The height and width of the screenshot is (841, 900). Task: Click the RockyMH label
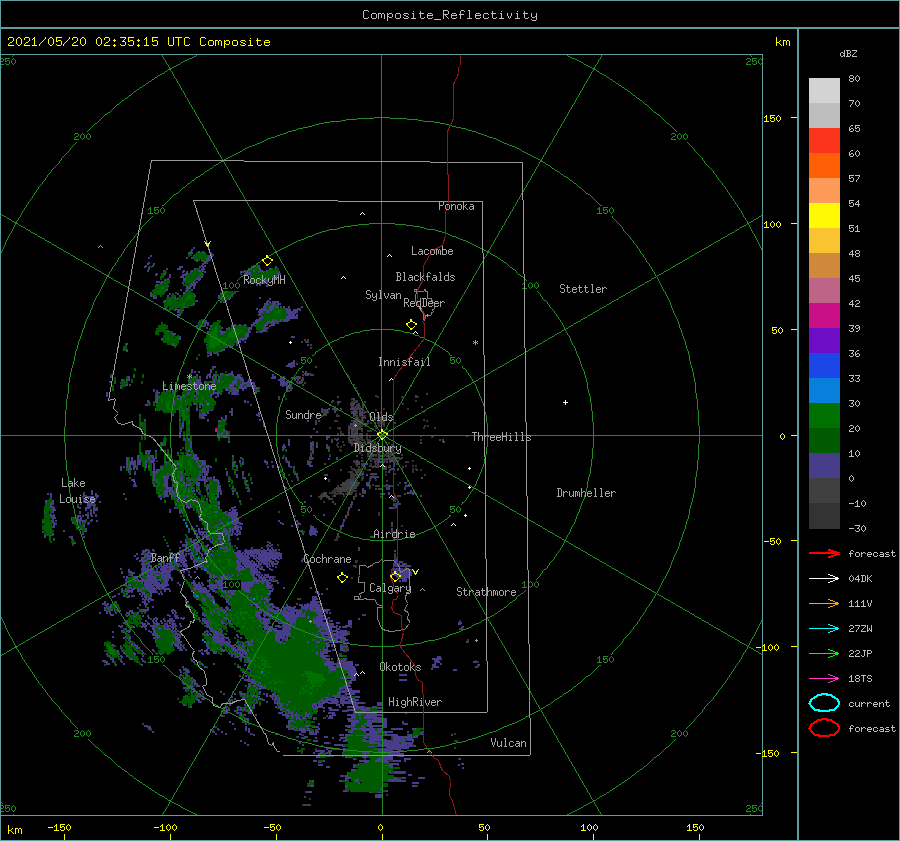(264, 280)
